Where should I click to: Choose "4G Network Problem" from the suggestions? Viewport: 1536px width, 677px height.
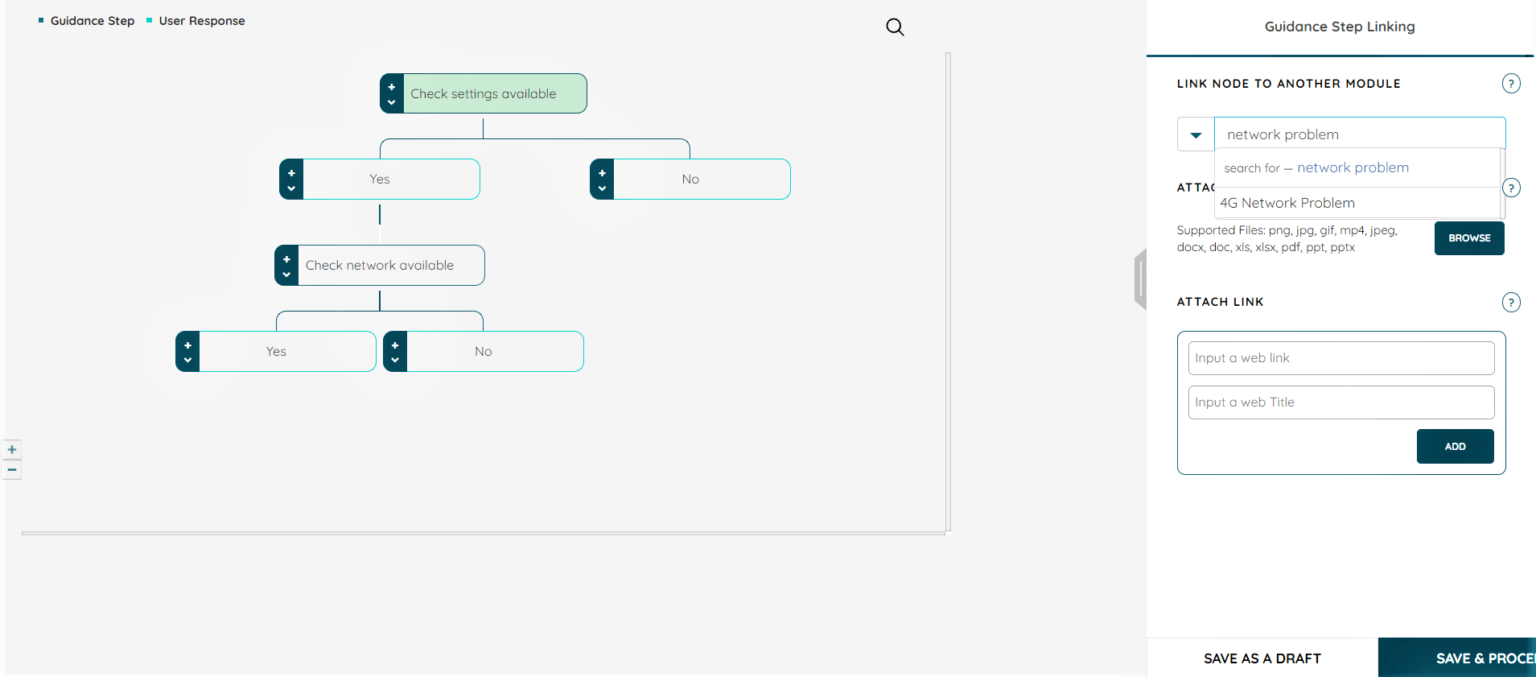coord(1287,202)
